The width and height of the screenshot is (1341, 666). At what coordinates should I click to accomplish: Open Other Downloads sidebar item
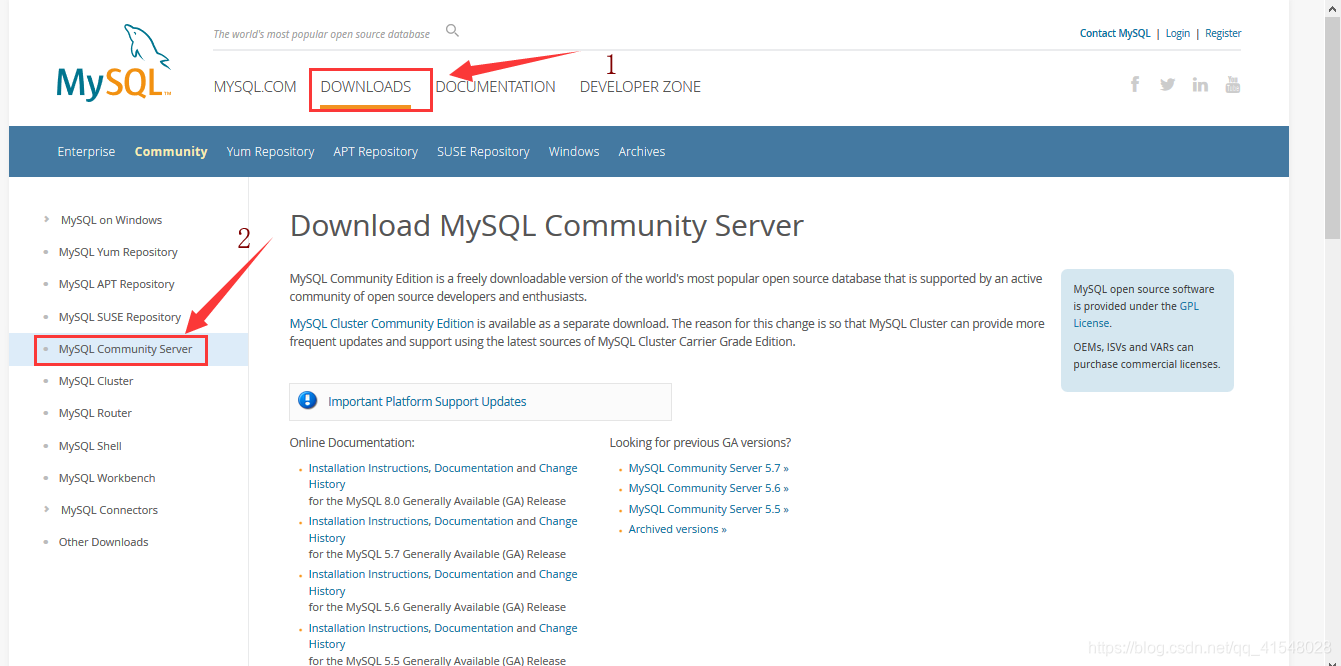(x=103, y=542)
